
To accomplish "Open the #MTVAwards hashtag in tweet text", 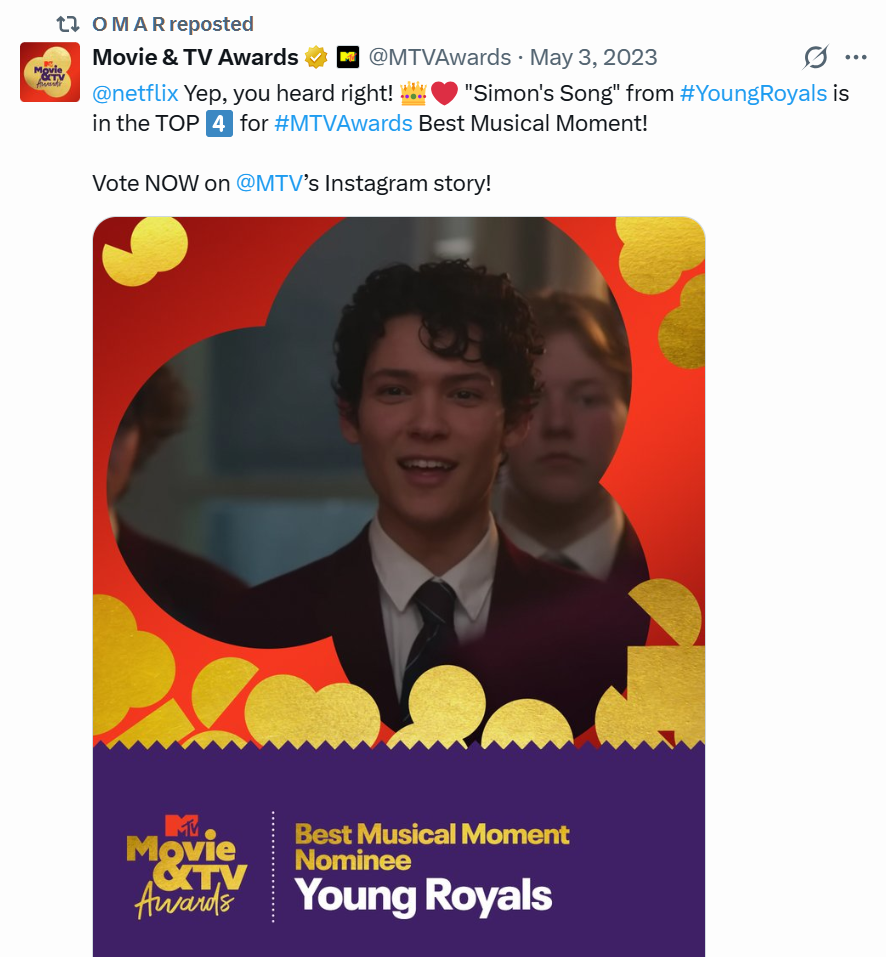I will [x=343, y=124].
